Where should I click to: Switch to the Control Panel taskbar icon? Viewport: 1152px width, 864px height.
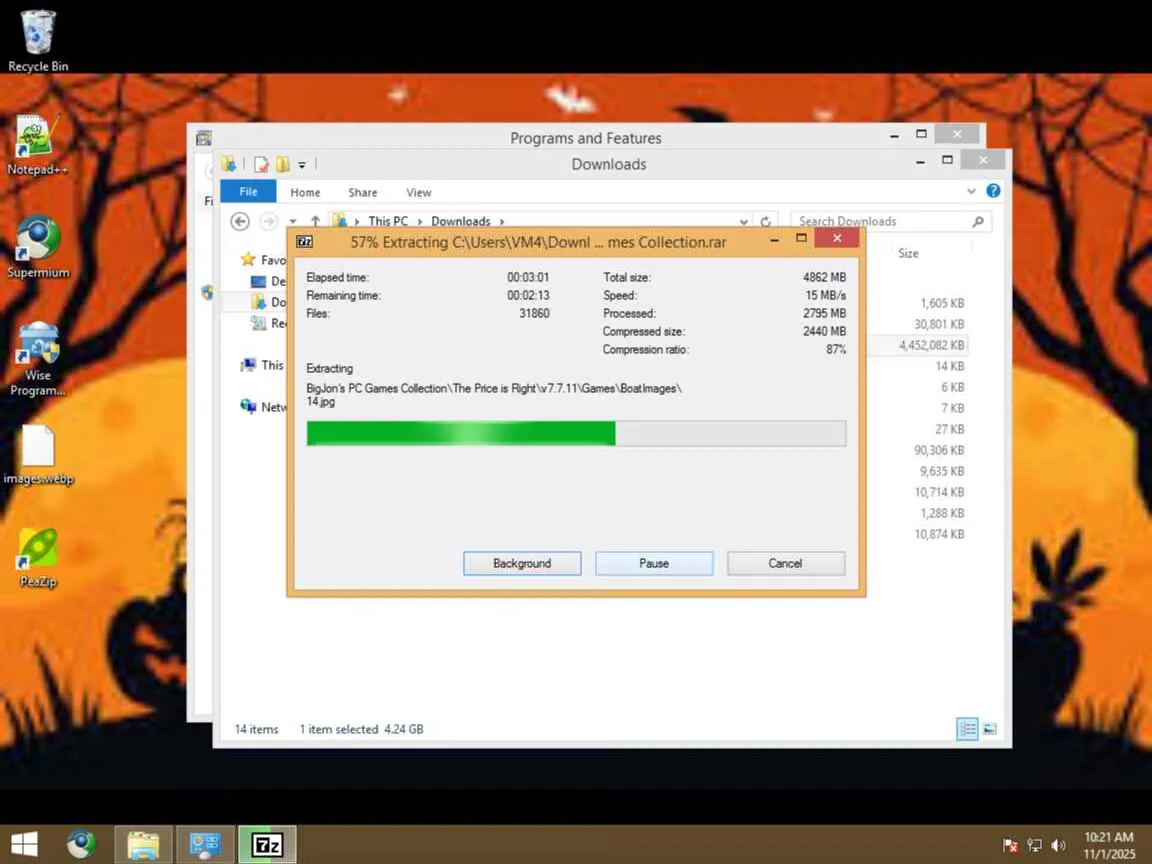[205, 844]
